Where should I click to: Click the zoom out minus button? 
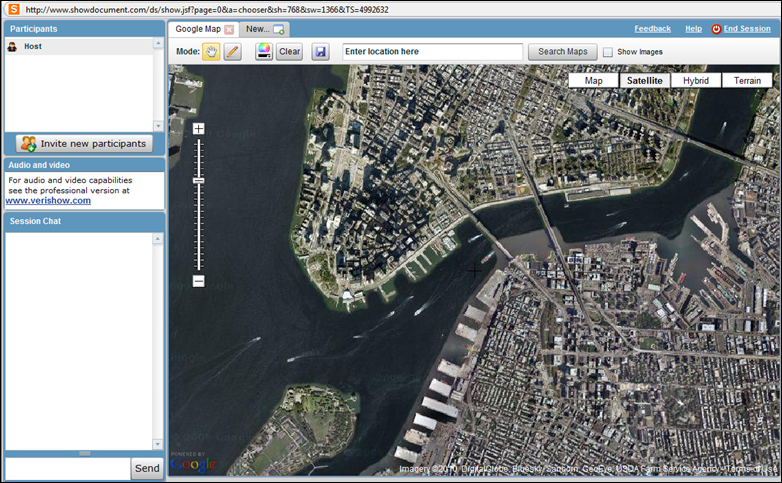click(x=198, y=282)
